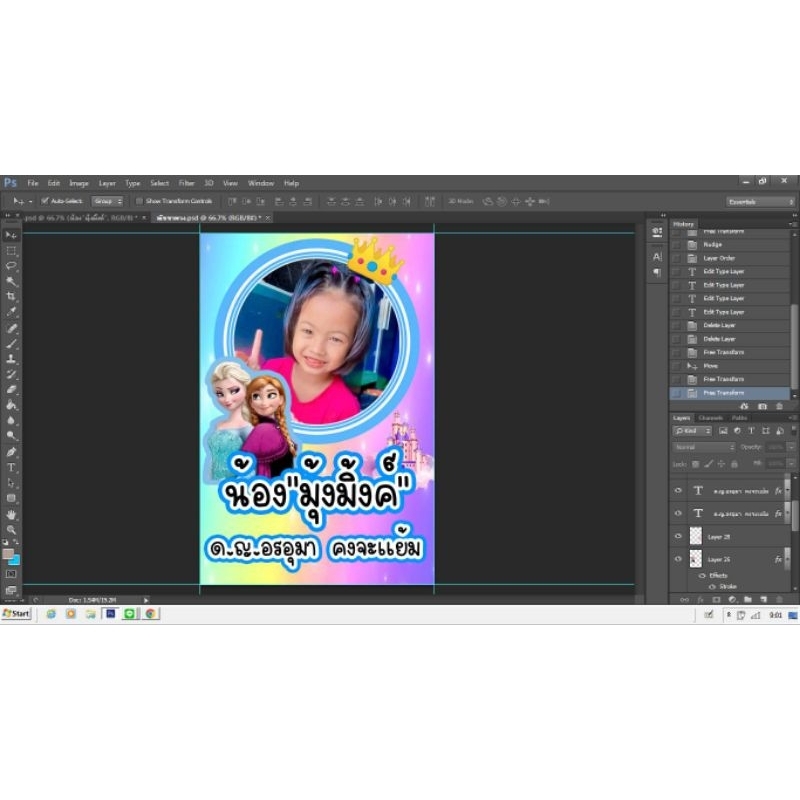This screenshot has width=800, height=800.
Task: Filter layers by pixel layers icon
Action: [x=723, y=431]
